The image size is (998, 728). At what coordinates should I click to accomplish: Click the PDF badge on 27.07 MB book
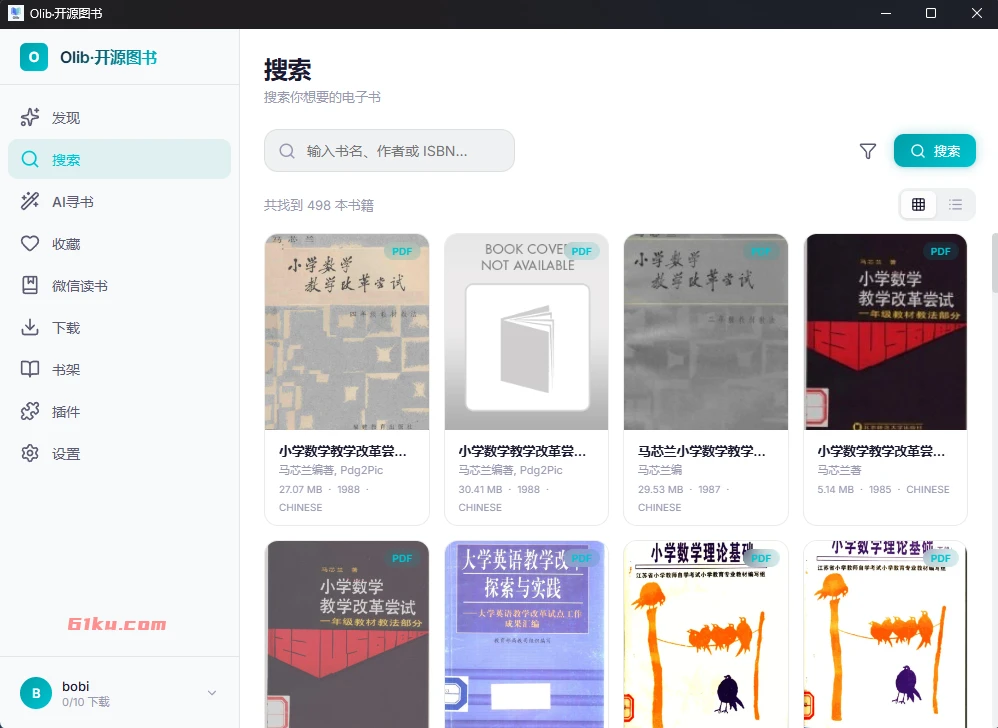402,251
